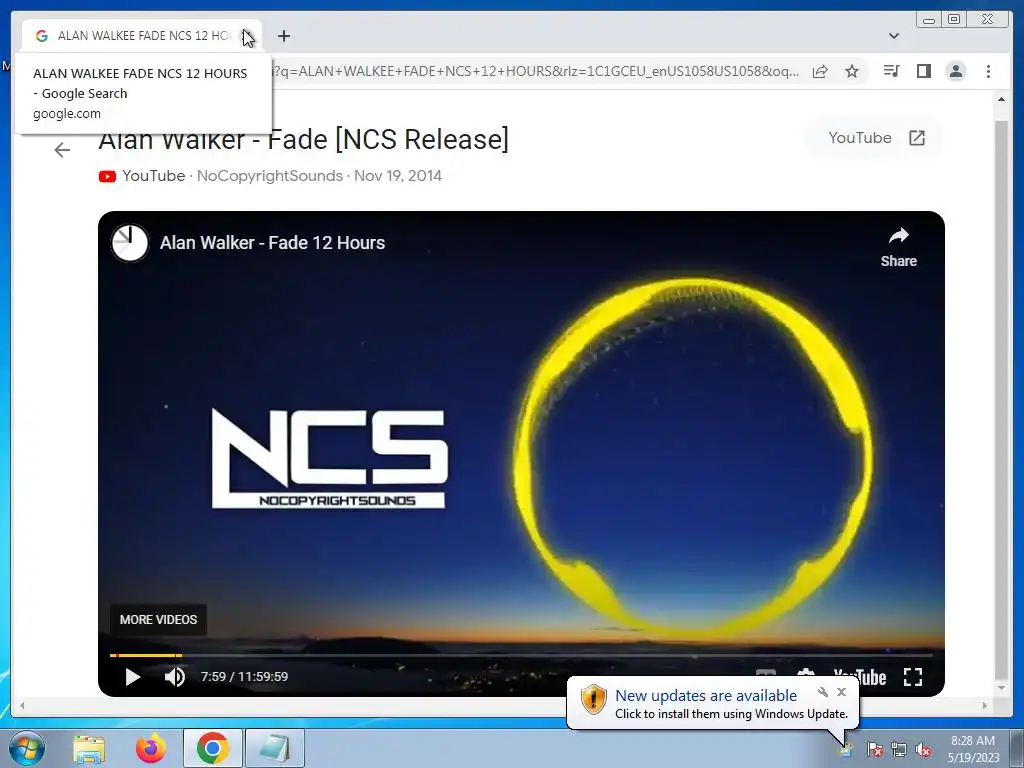Open video on YouTube via top-right button
Image resolution: width=1024 pixels, height=768 pixels.
click(876, 138)
